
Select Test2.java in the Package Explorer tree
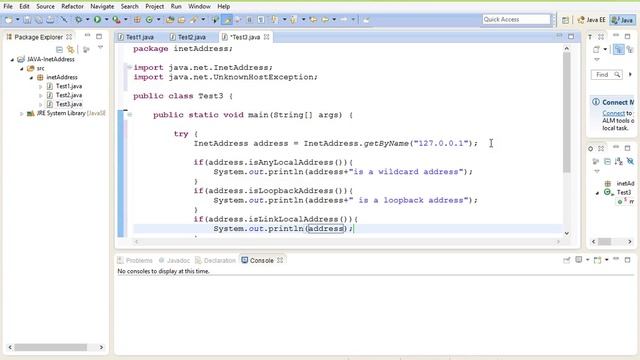pyautogui.click(x=69, y=95)
